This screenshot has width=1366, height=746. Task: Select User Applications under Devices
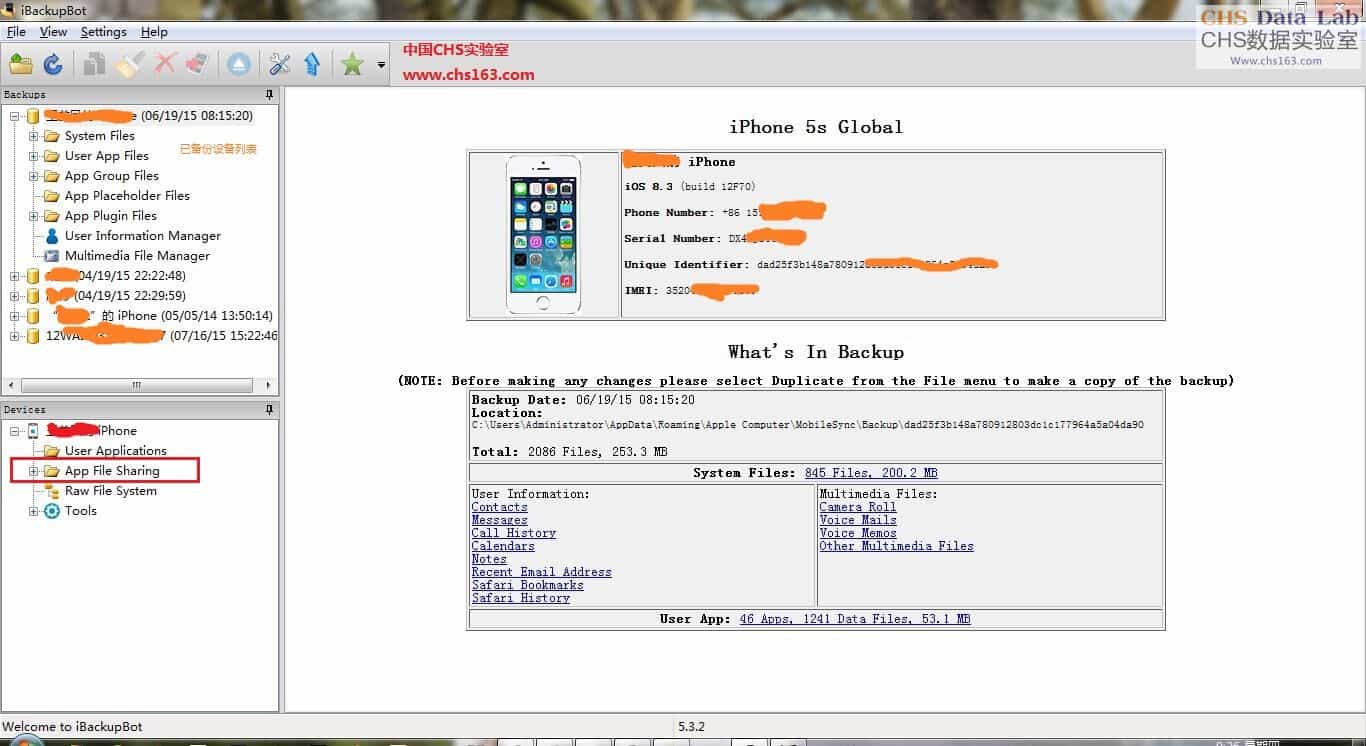[116, 451]
